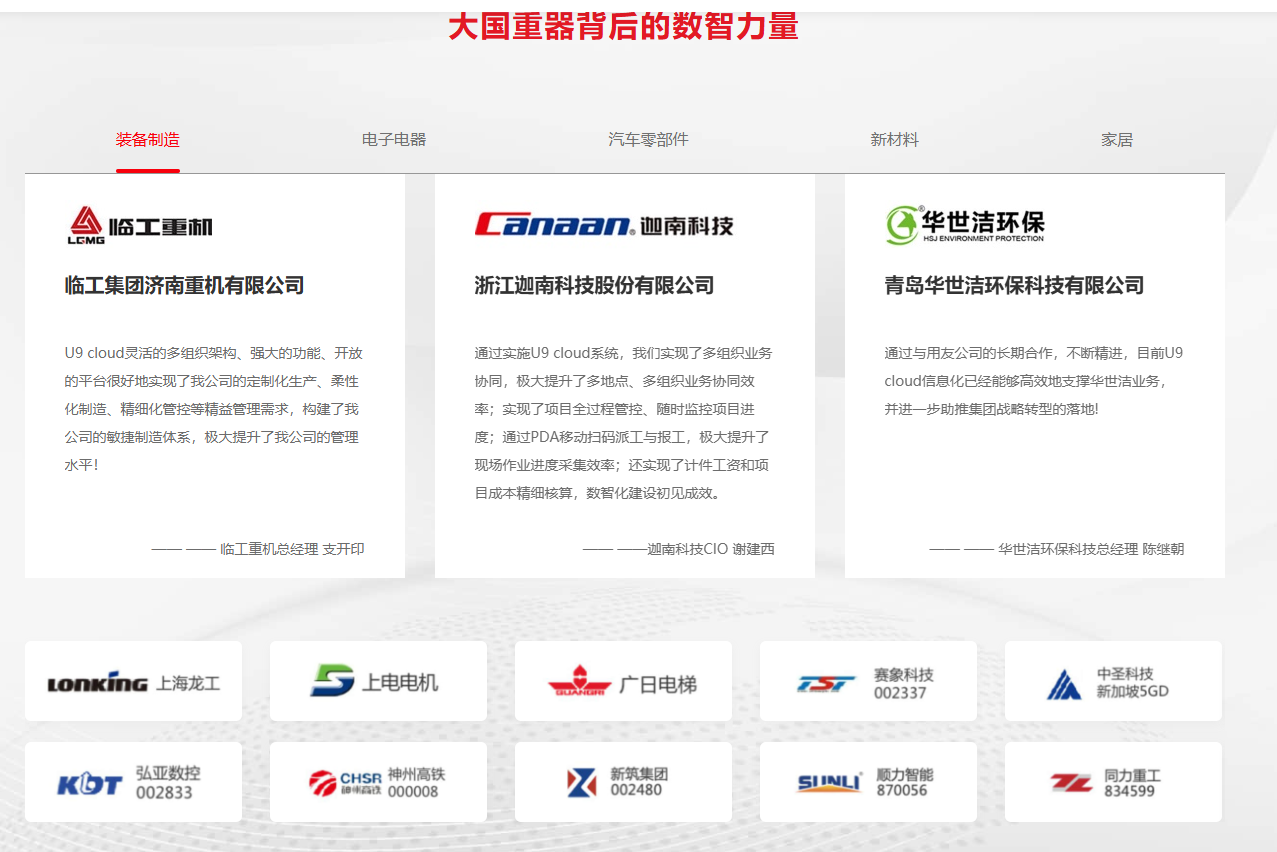Image resolution: width=1277 pixels, height=852 pixels.
Task: Click the 广日电梯 logo card
Action: click(x=623, y=682)
